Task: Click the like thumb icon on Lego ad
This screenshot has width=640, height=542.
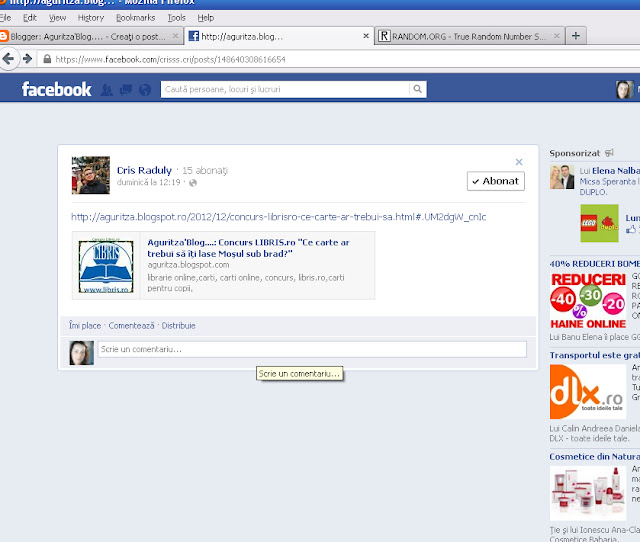Action: pyautogui.click(x=631, y=229)
